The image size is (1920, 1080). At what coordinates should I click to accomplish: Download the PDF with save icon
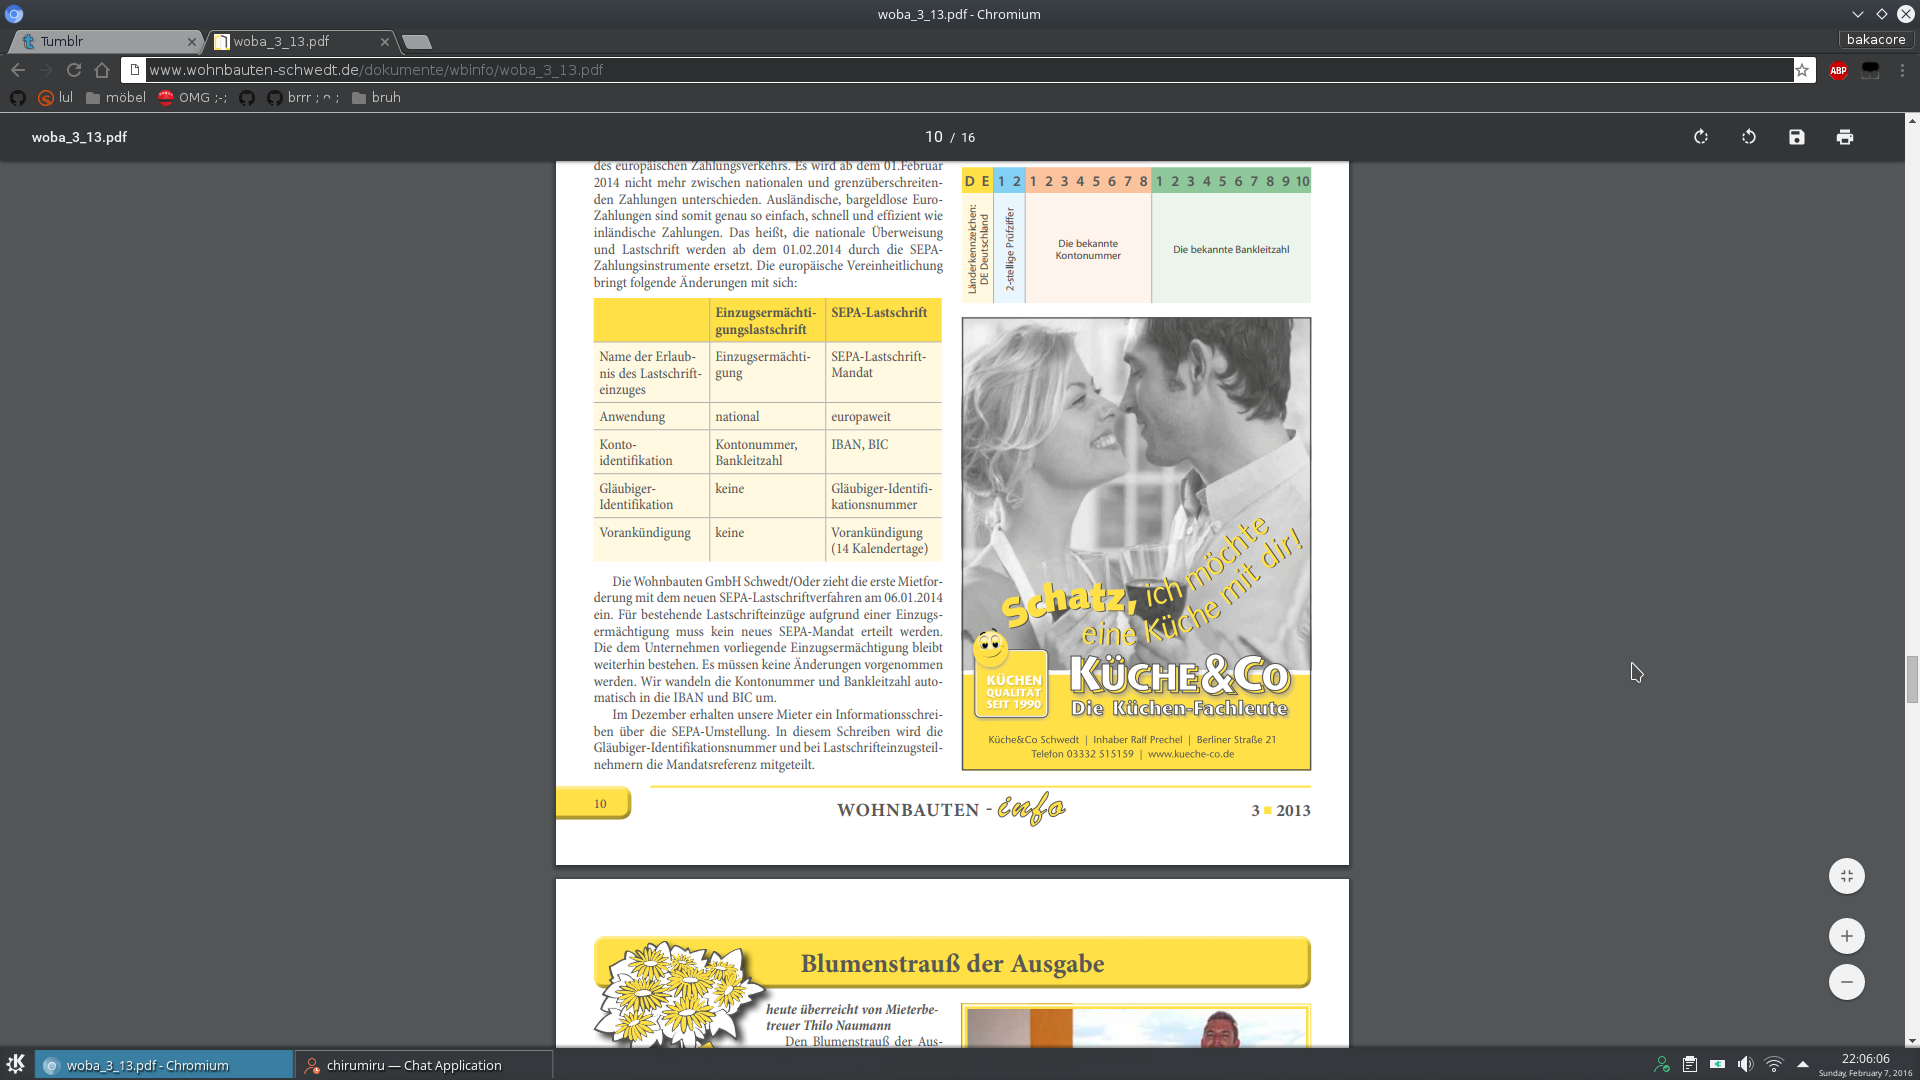1797,137
